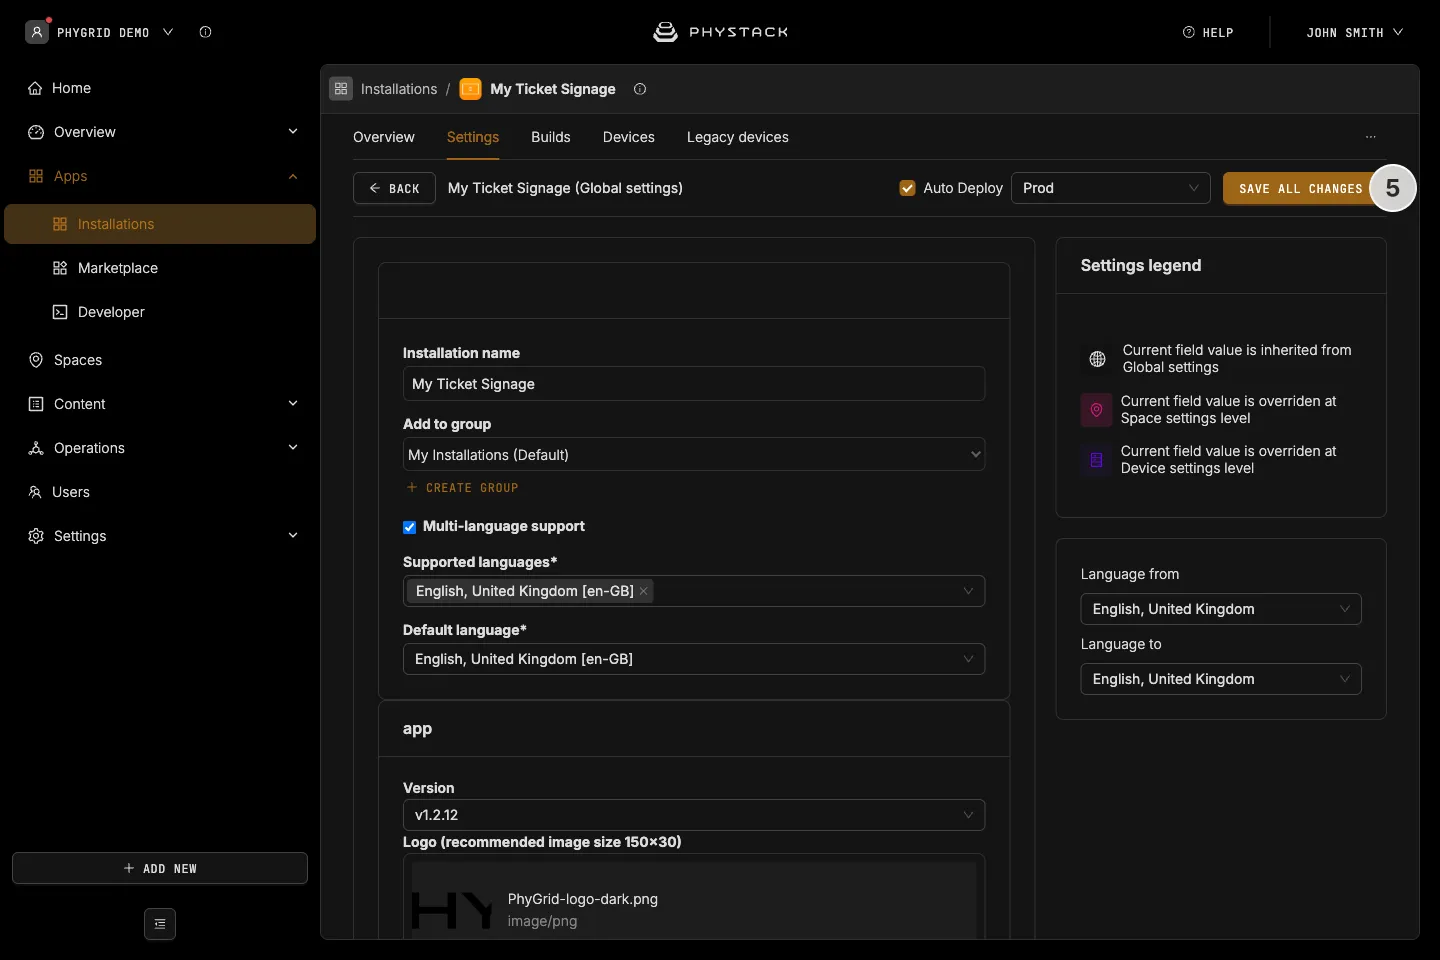Screen dimensions: 1440x960
Task: Click the info icon beside PhyGrid Demo
Action: [x=205, y=32]
